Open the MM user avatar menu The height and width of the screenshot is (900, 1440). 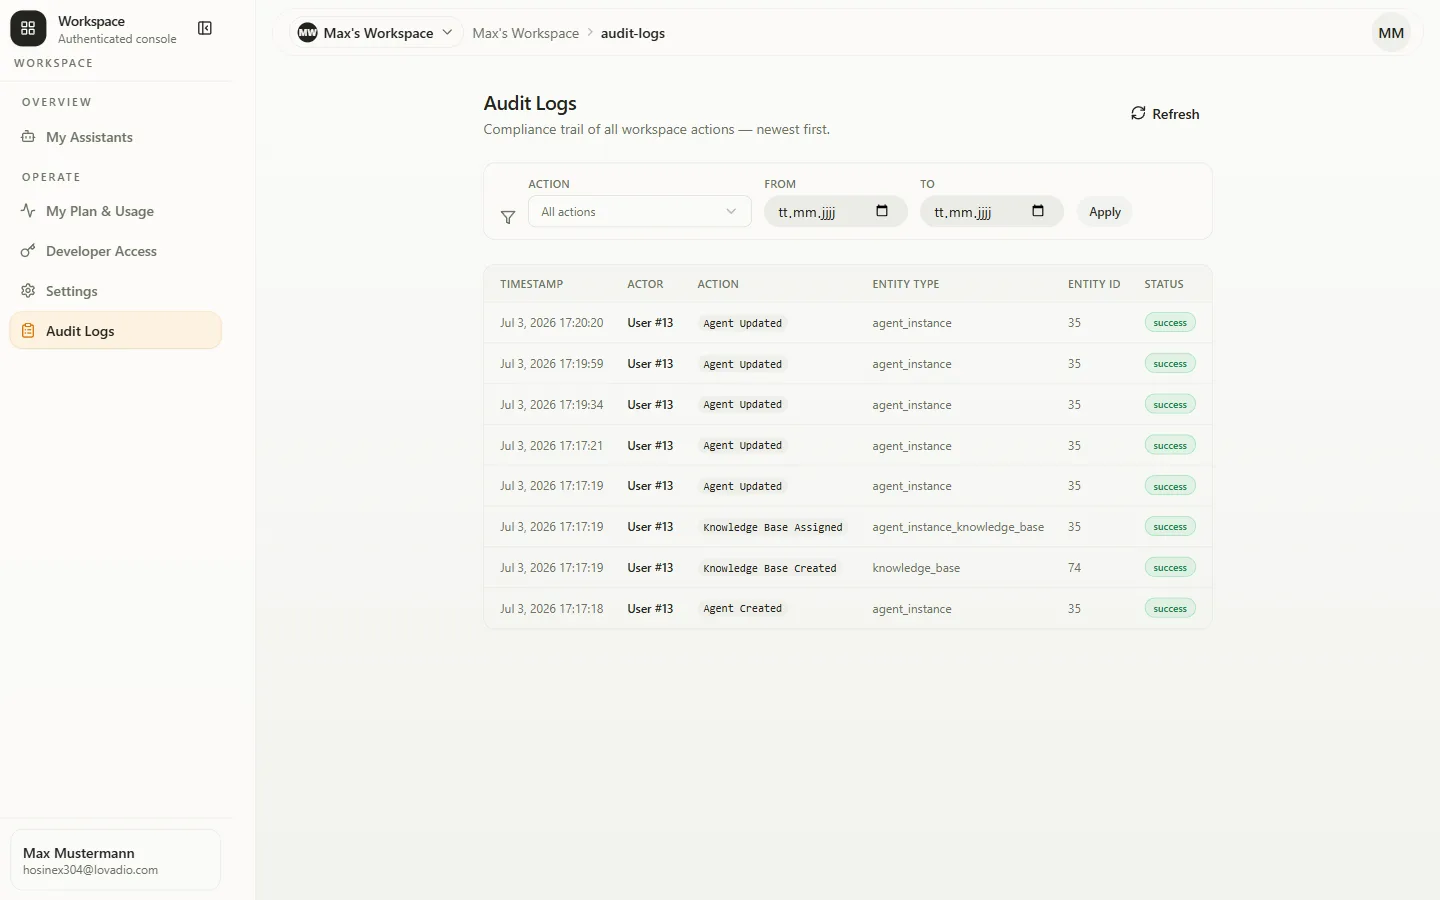[1391, 33]
